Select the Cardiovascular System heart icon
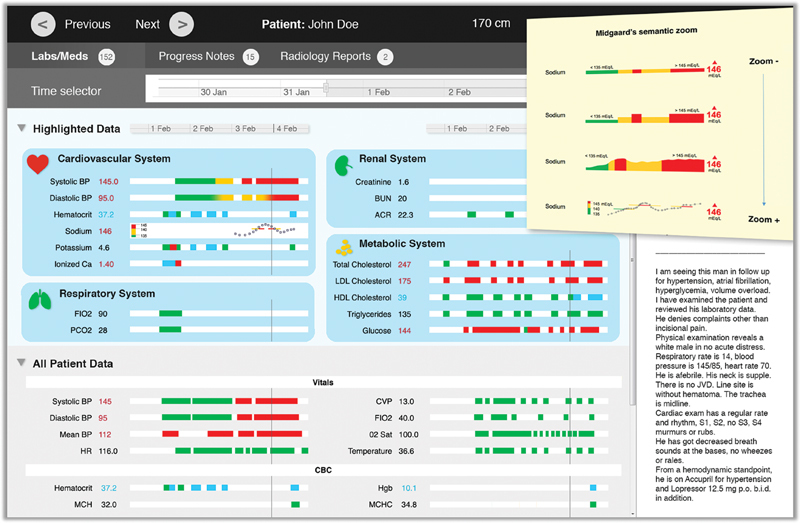The width and height of the screenshot is (800, 523). [38, 164]
